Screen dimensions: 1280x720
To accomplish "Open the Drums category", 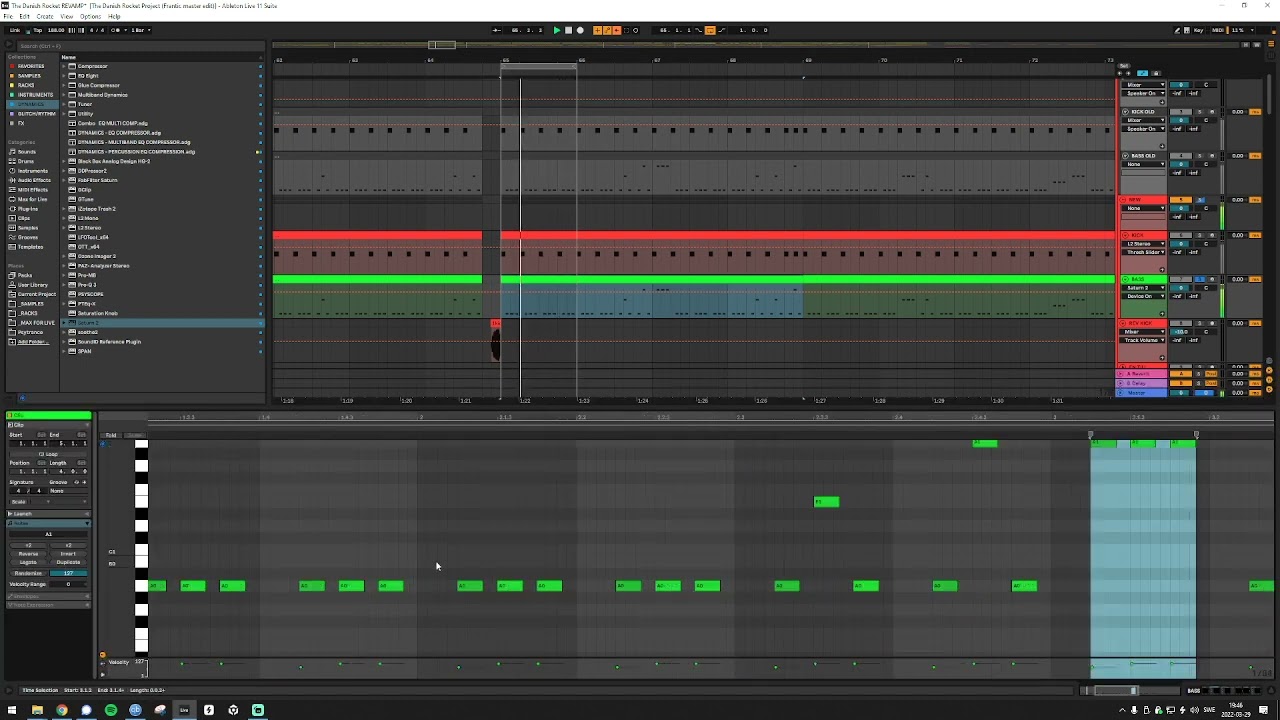I will (x=25, y=161).
